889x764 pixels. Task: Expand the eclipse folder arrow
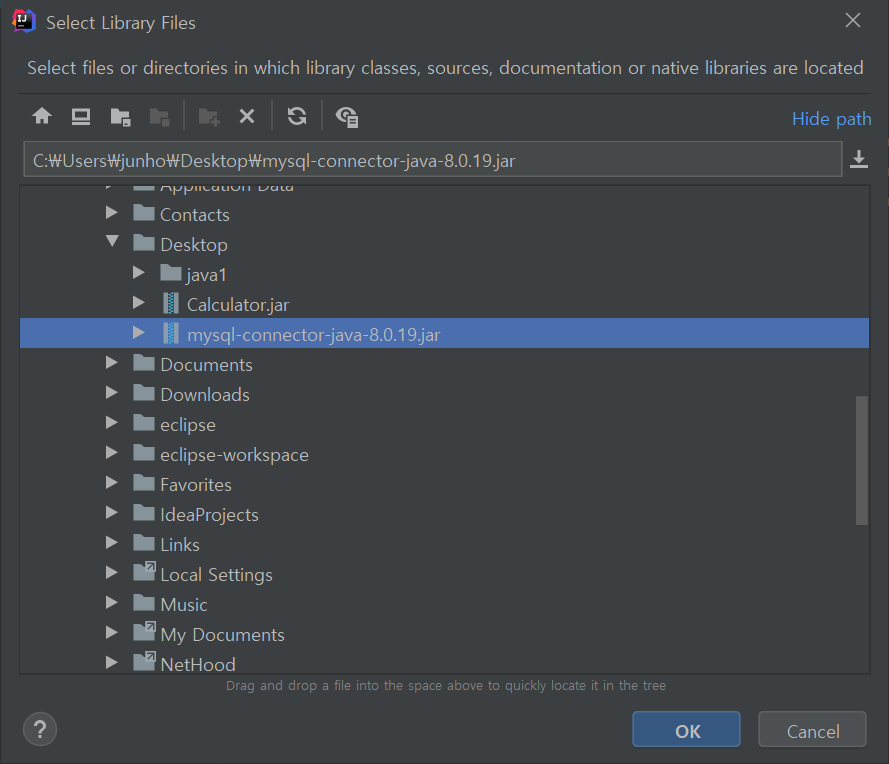pyautogui.click(x=112, y=423)
